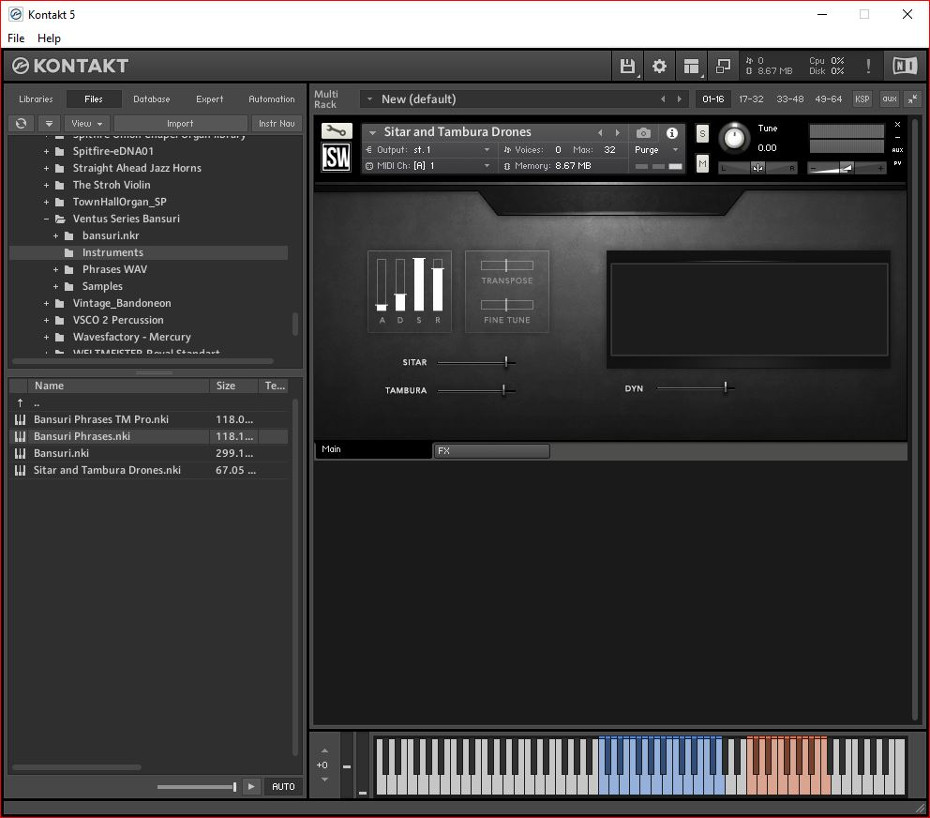Image resolution: width=930 pixels, height=818 pixels.
Task: Toggle AUTO preview playback
Action: pyautogui.click(x=283, y=786)
